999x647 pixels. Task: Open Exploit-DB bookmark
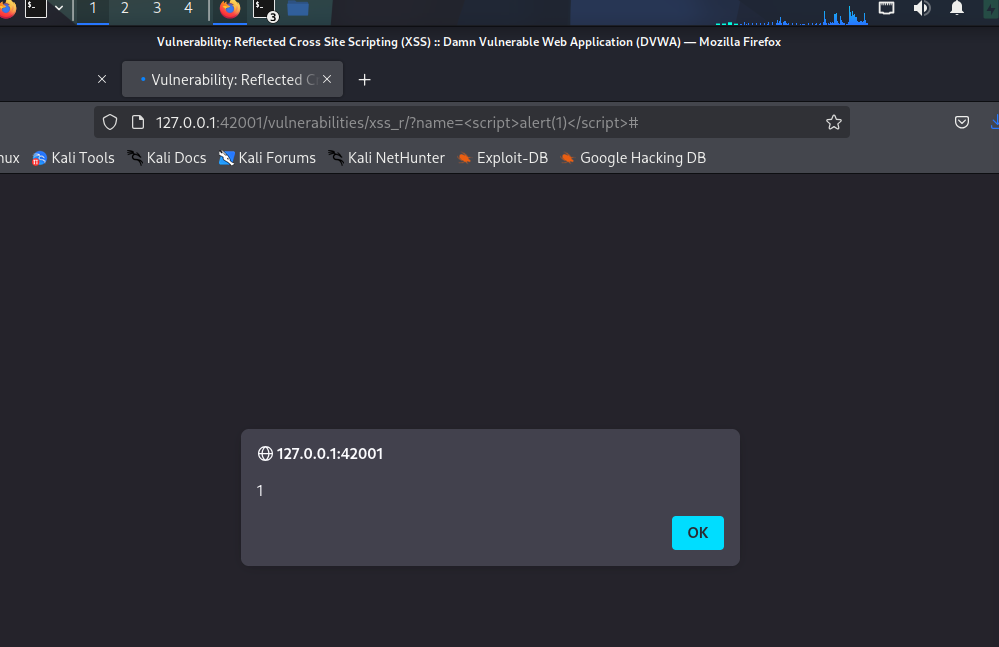503,158
